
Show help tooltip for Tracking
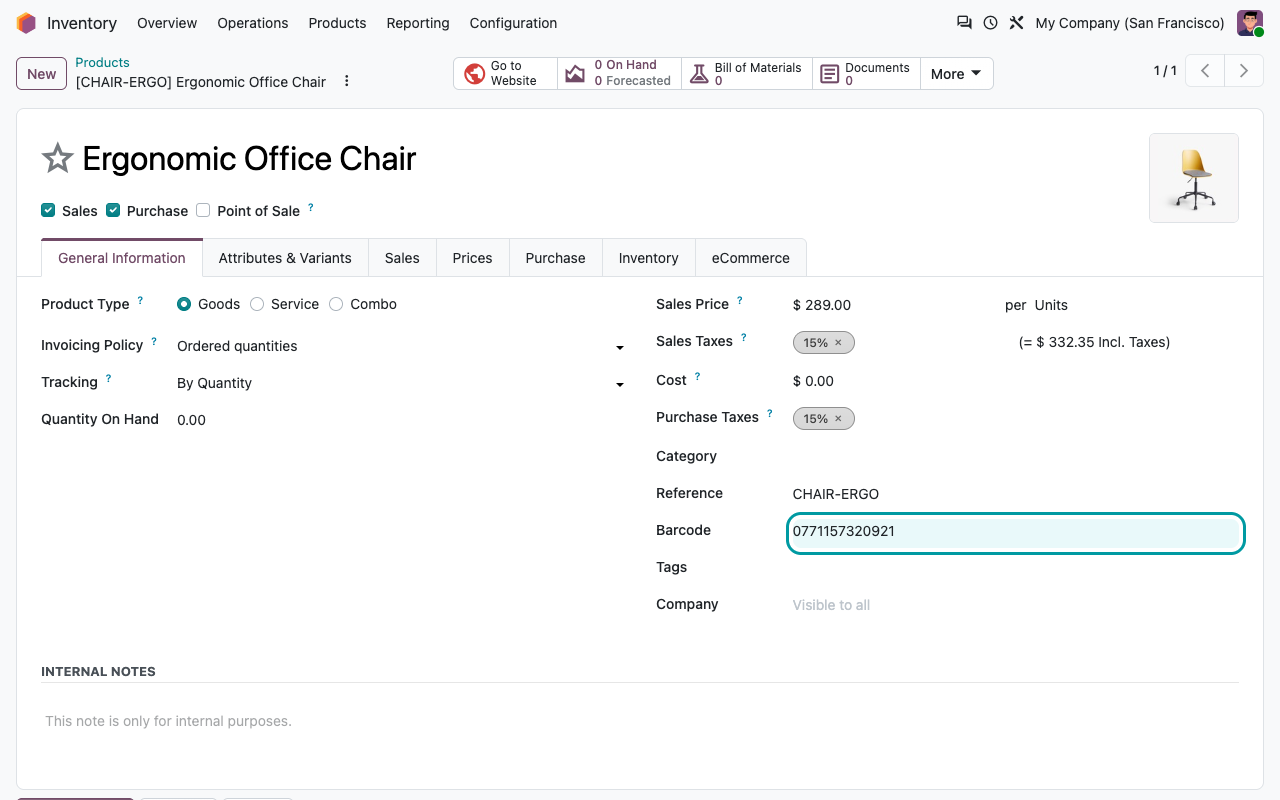[x=108, y=378]
